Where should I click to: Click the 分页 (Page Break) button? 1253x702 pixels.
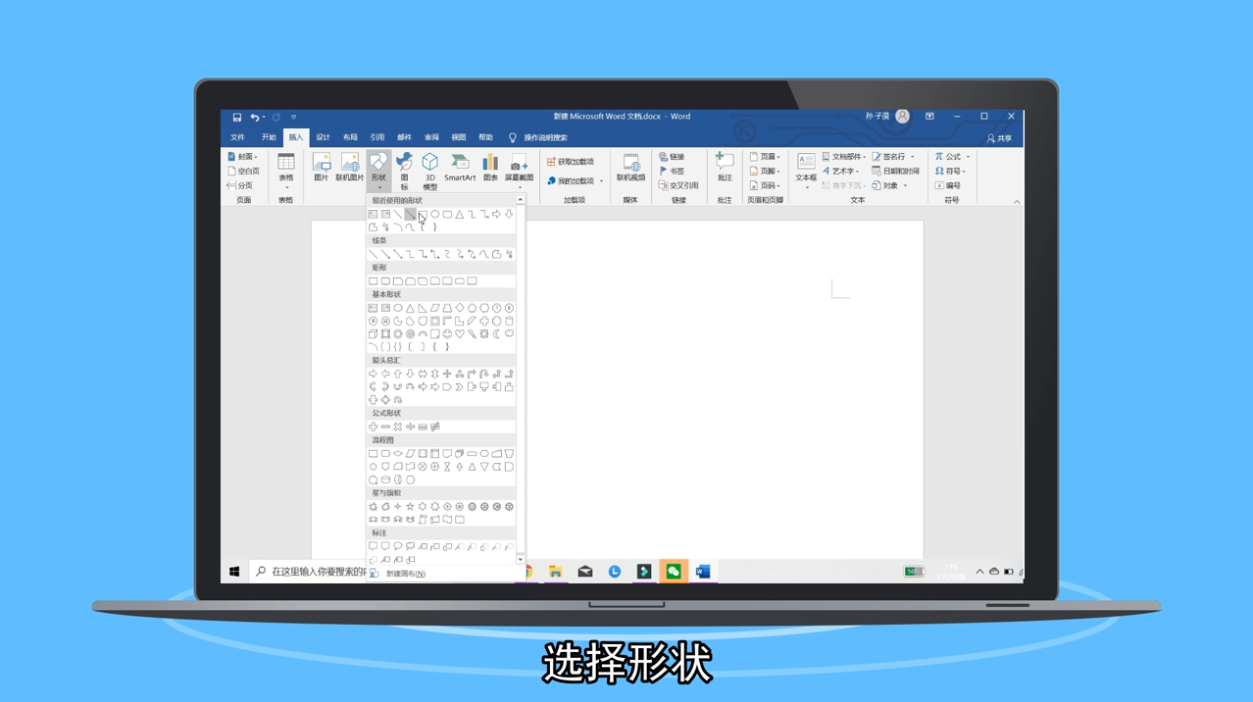[x=240, y=185]
